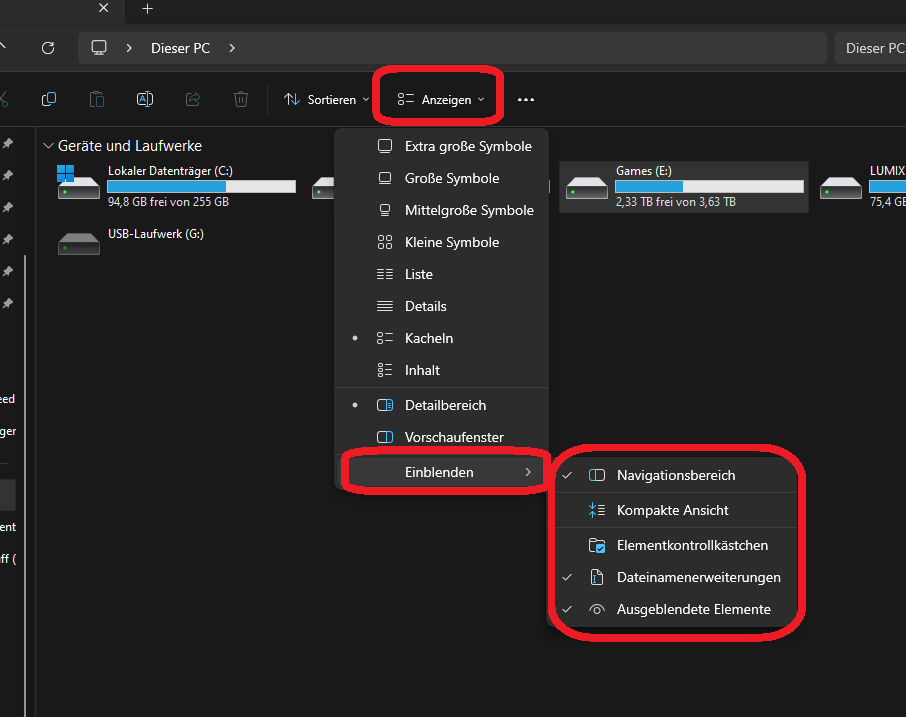Viewport: 906px width, 717px height.
Task: Open the Sortieren dropdown
Action: pyautogui.click(x=326, y=99)
